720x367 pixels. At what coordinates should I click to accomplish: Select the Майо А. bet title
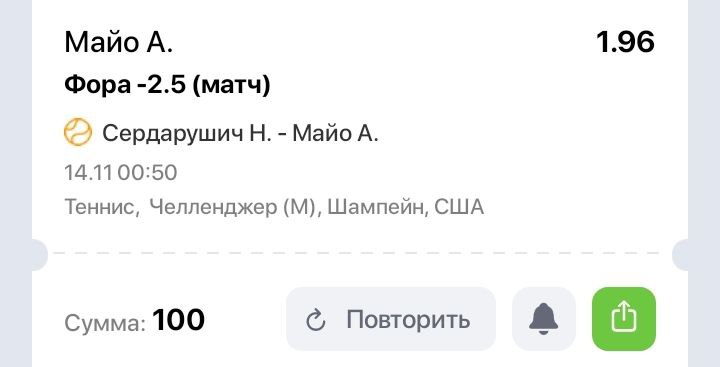coord(118,42)
